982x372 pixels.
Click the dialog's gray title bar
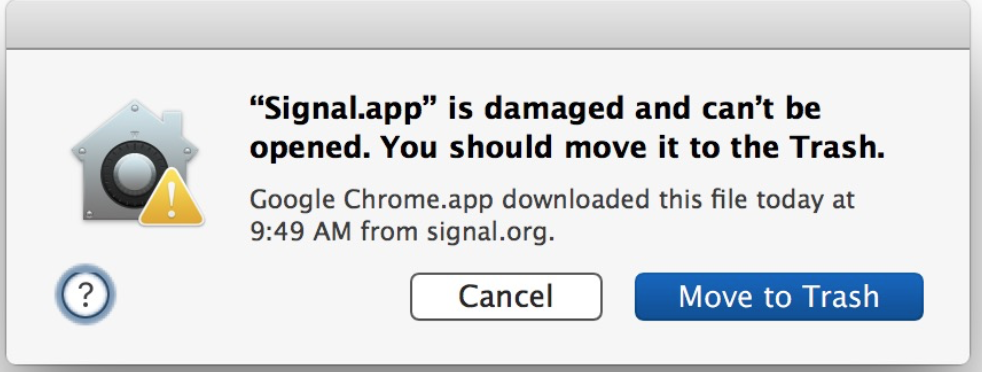[x=487, y=24]
